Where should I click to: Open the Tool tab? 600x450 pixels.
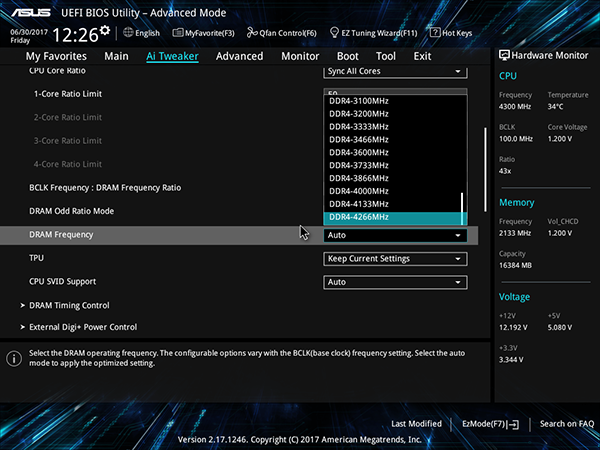tap(386, 56)
